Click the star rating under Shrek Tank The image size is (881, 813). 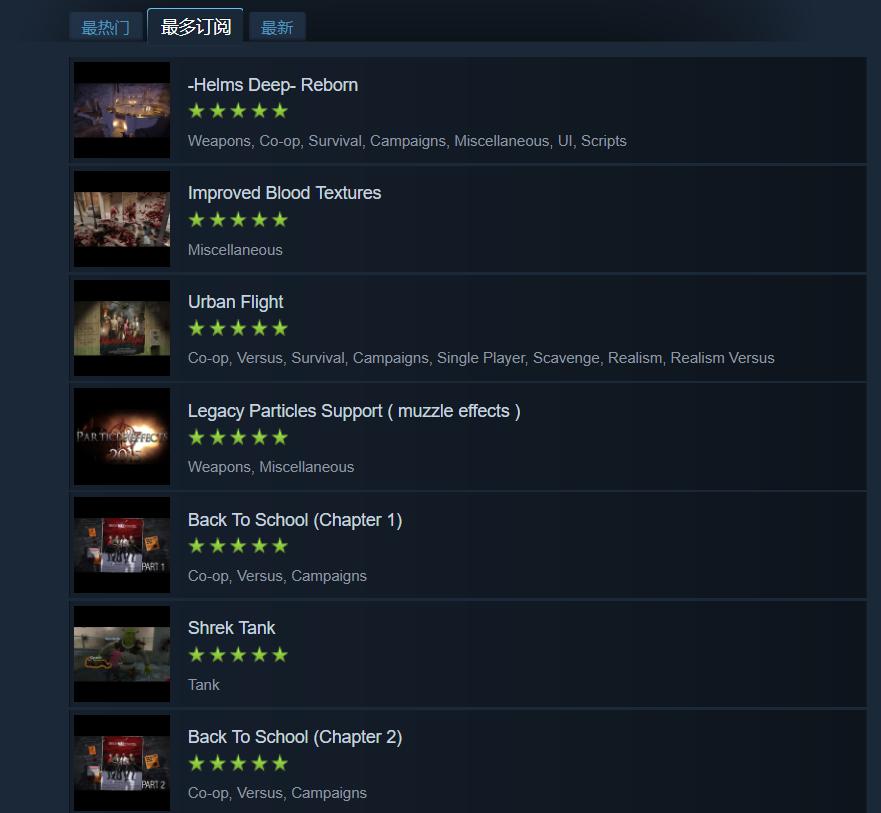(238, 655)
